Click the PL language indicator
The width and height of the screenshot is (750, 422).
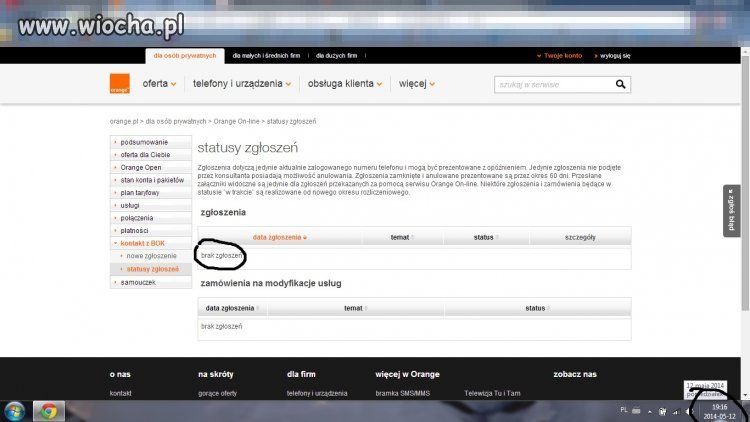[624, 410]
